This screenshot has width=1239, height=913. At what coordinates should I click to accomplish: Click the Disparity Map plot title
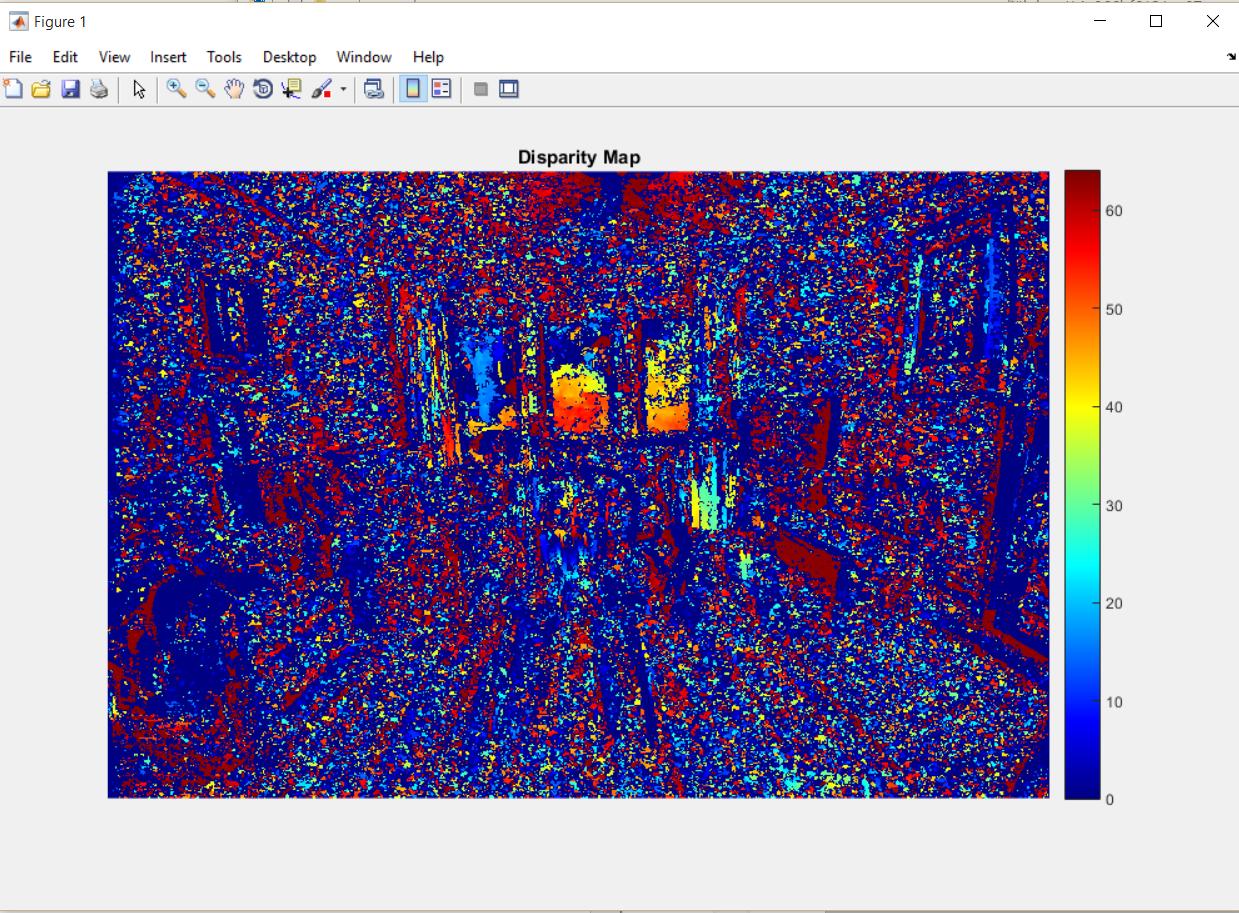tap(578, 157)
